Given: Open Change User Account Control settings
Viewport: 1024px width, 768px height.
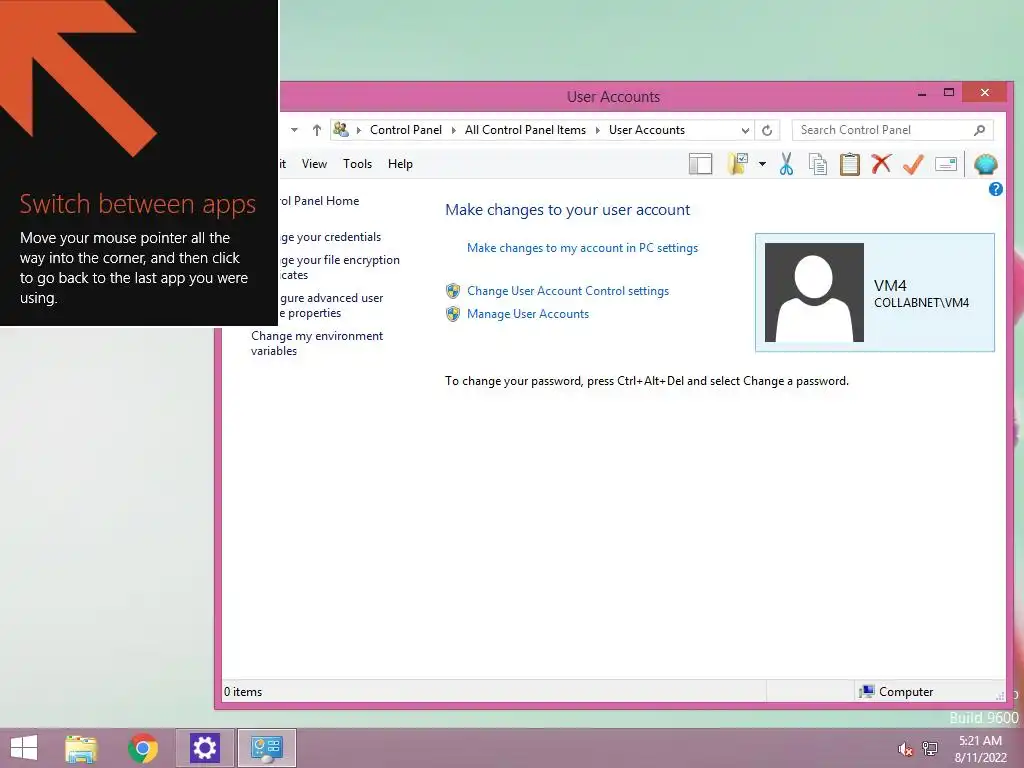Looking at the screenshot, I should [x=568, y=291].
